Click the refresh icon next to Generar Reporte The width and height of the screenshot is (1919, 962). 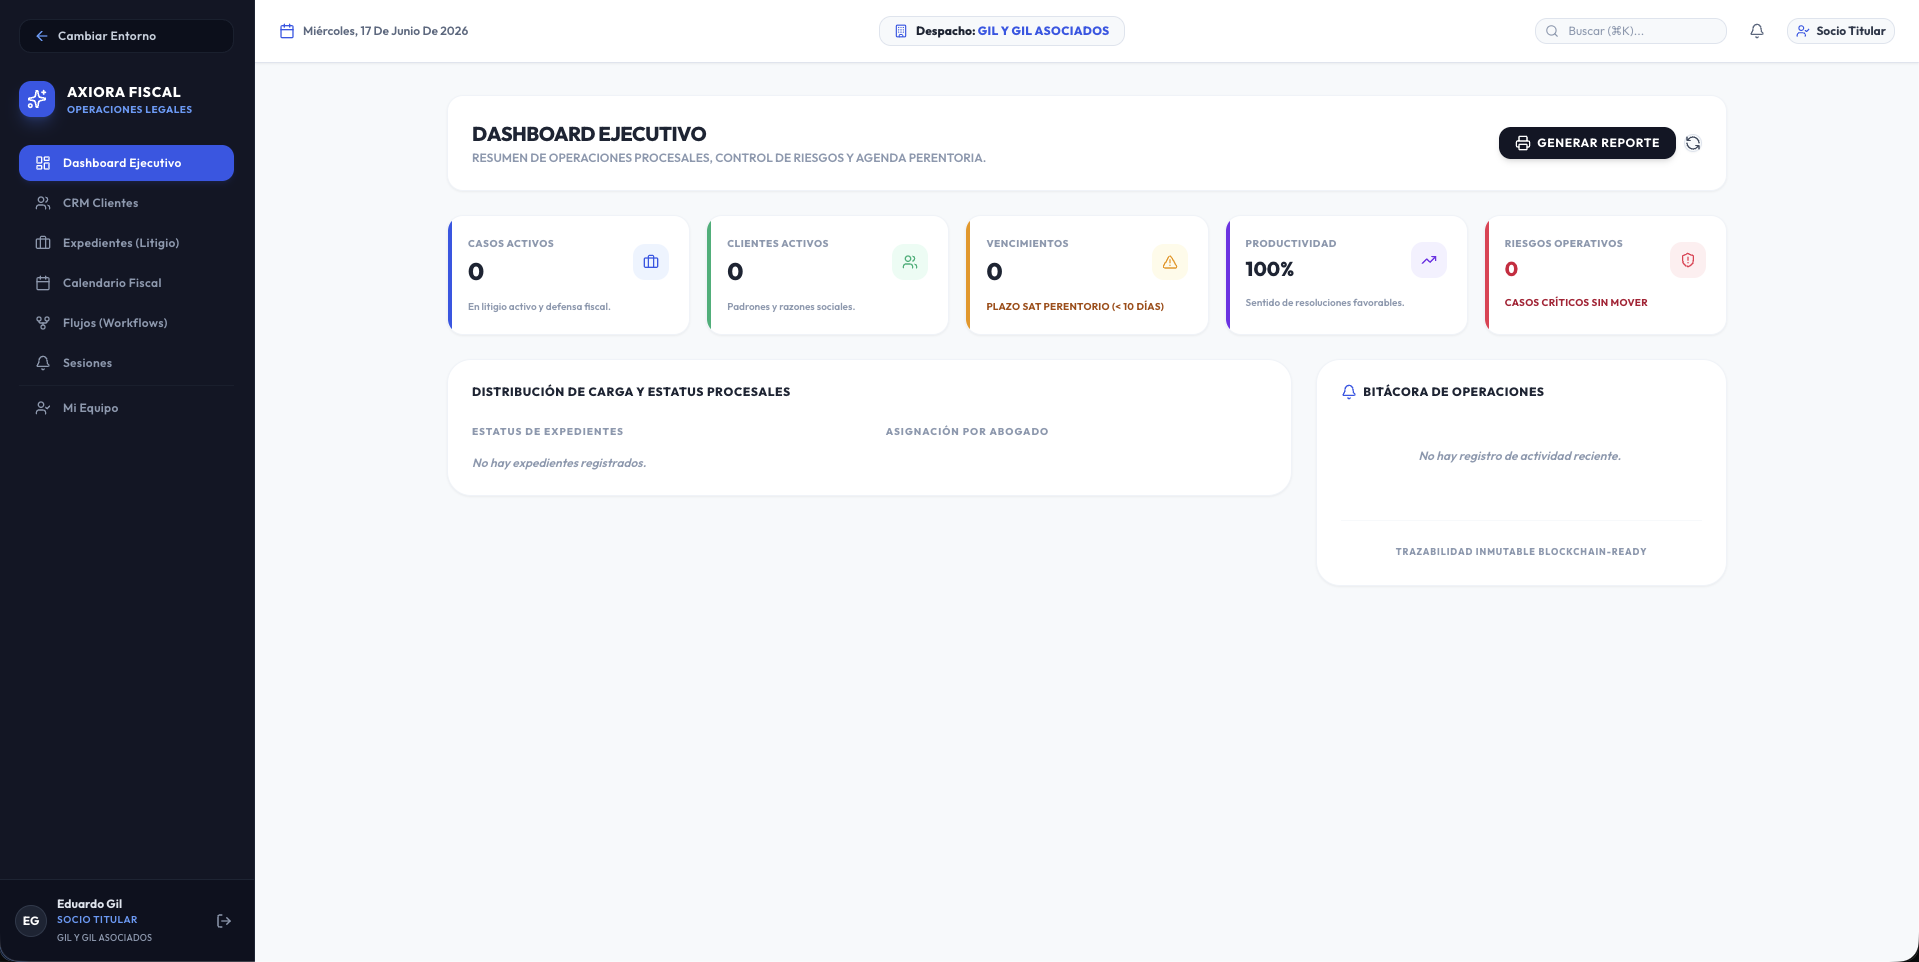[1693, 143]
